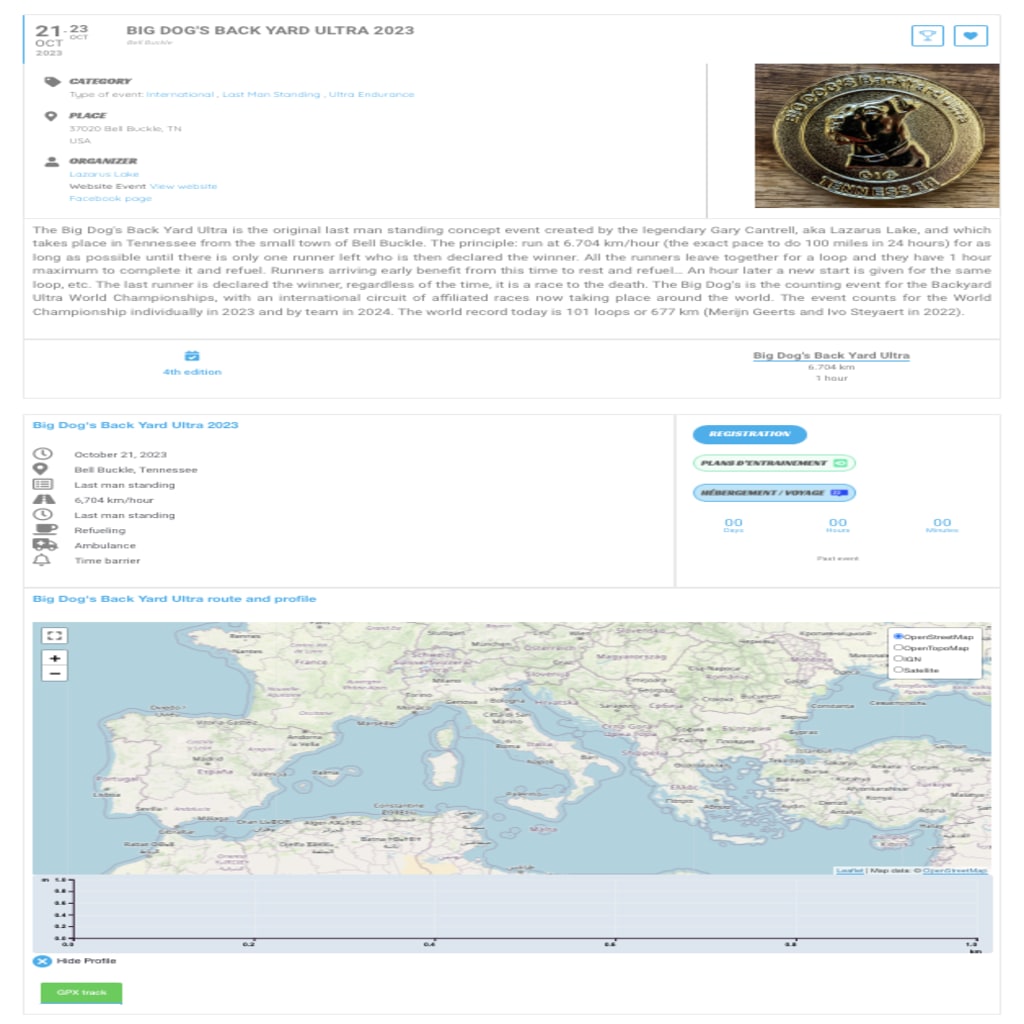
Task: Open the OpenStreetMap attribution link
Action: point(954,871)
